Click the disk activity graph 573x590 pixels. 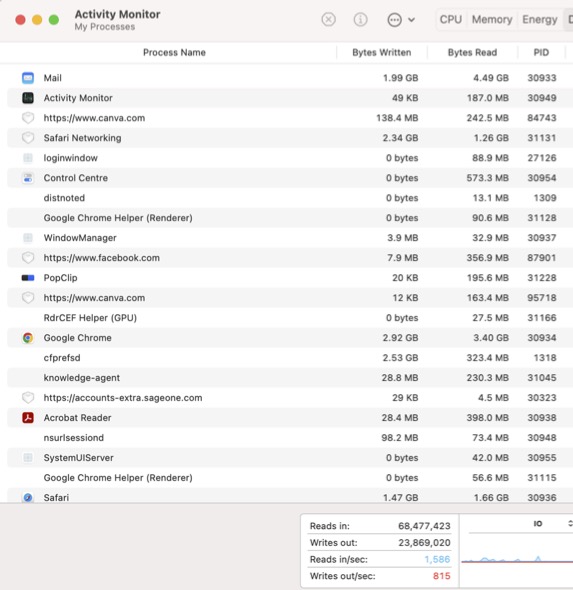click(x=517, y=559)
